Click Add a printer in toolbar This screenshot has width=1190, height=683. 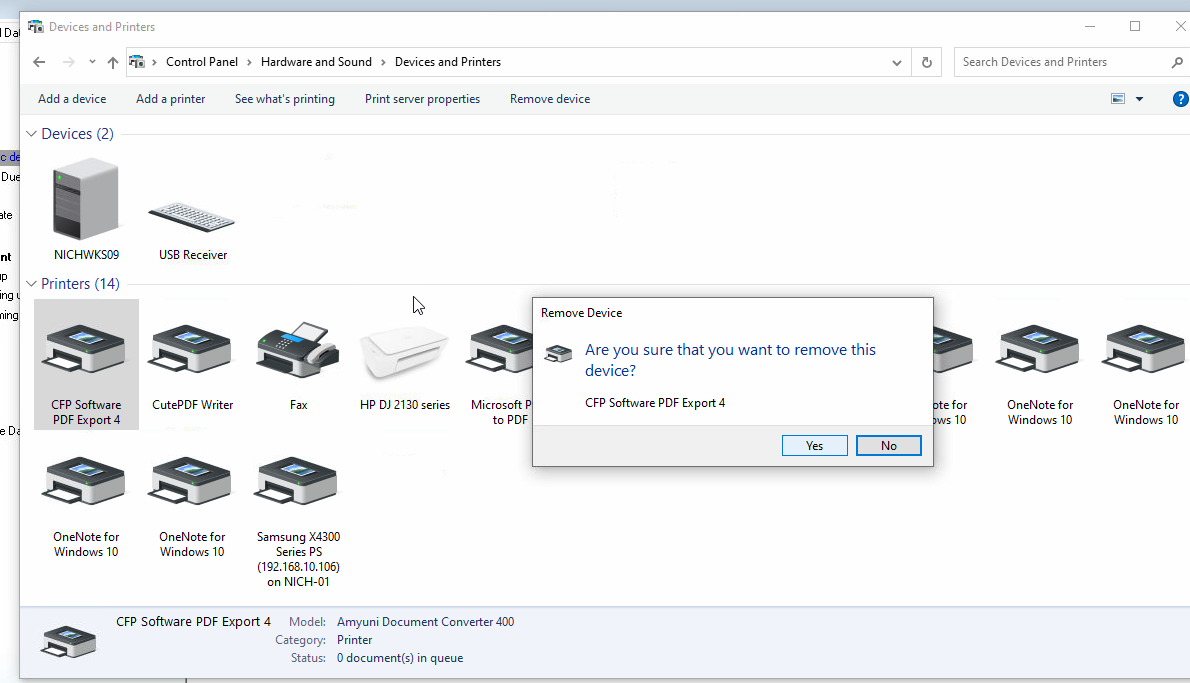[170, 99]
